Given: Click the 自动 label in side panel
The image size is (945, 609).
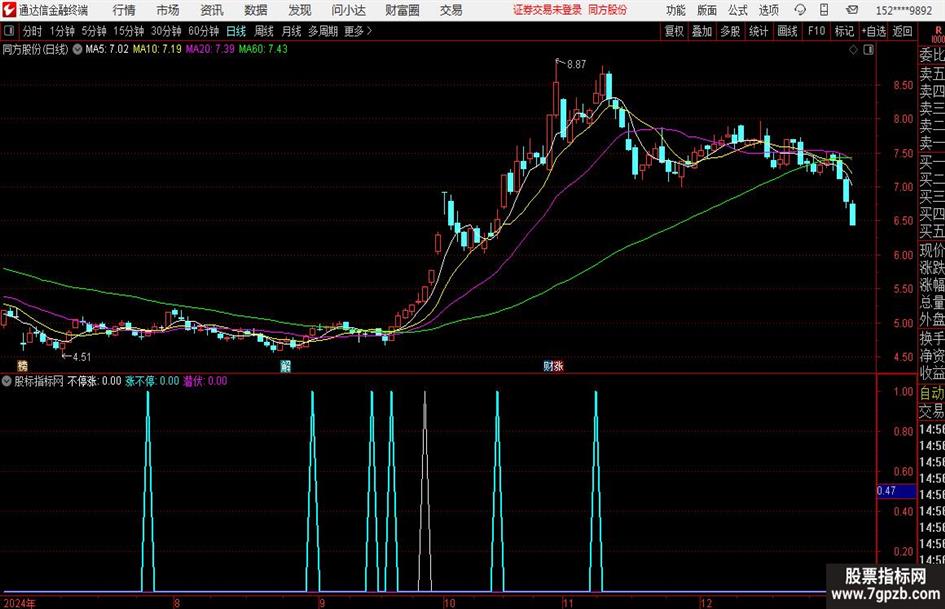Looking at the screenshot, I should pyautogui.click(x=932, y=393).
